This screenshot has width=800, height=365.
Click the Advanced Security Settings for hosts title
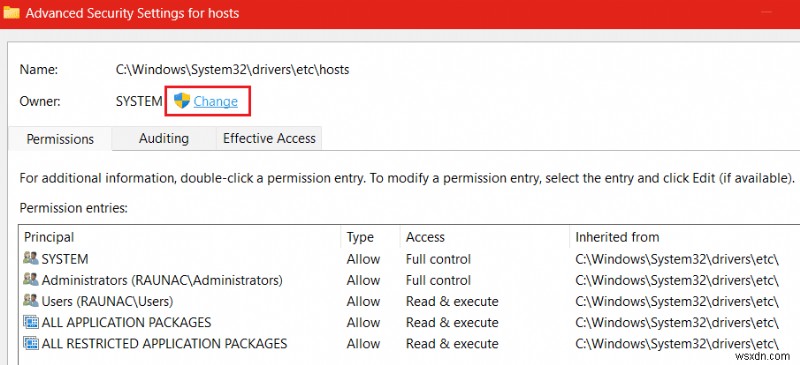tap(132, 13)
